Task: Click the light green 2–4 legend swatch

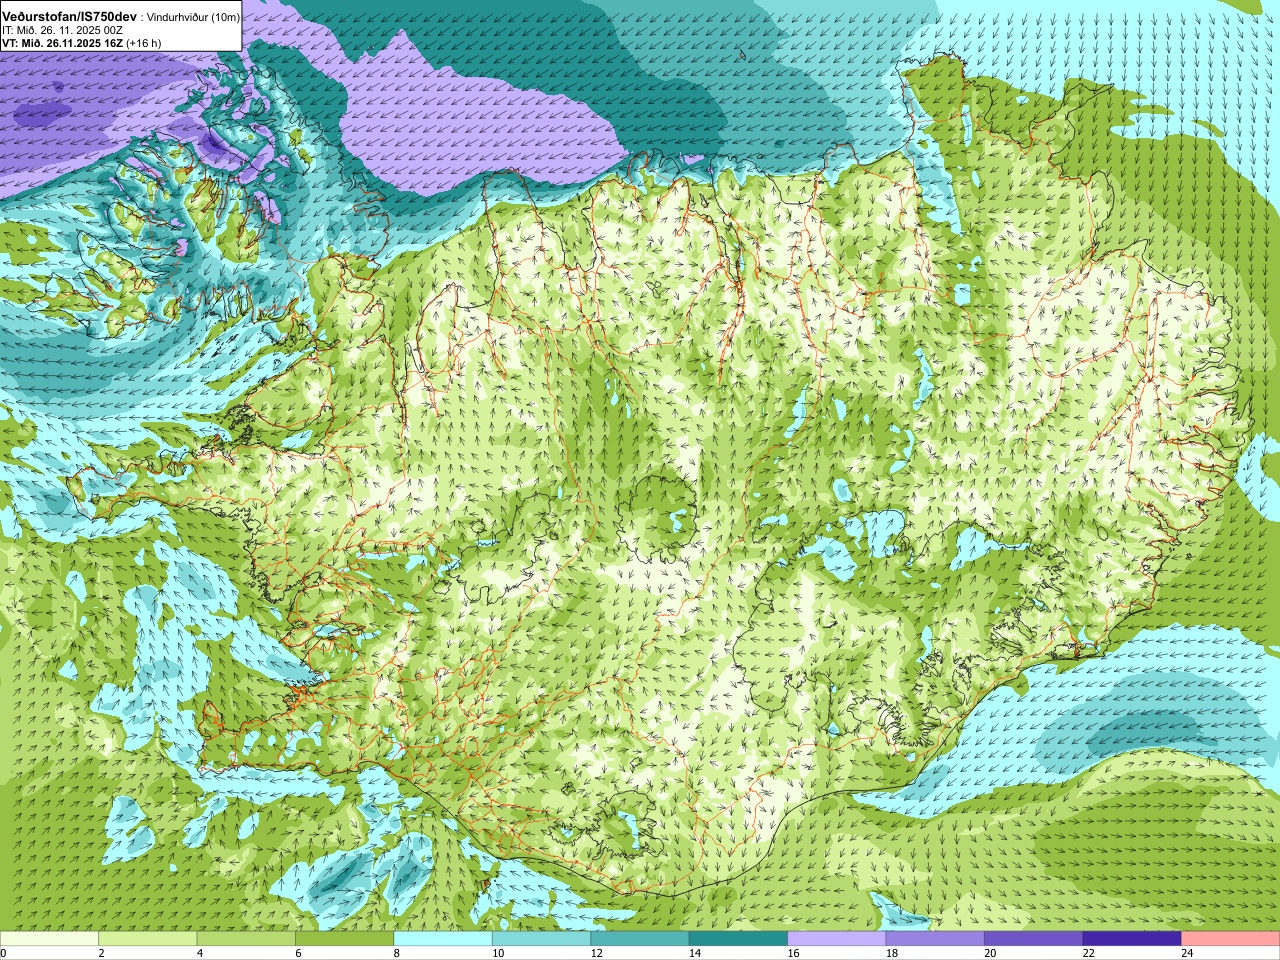Action: [147, 939]
